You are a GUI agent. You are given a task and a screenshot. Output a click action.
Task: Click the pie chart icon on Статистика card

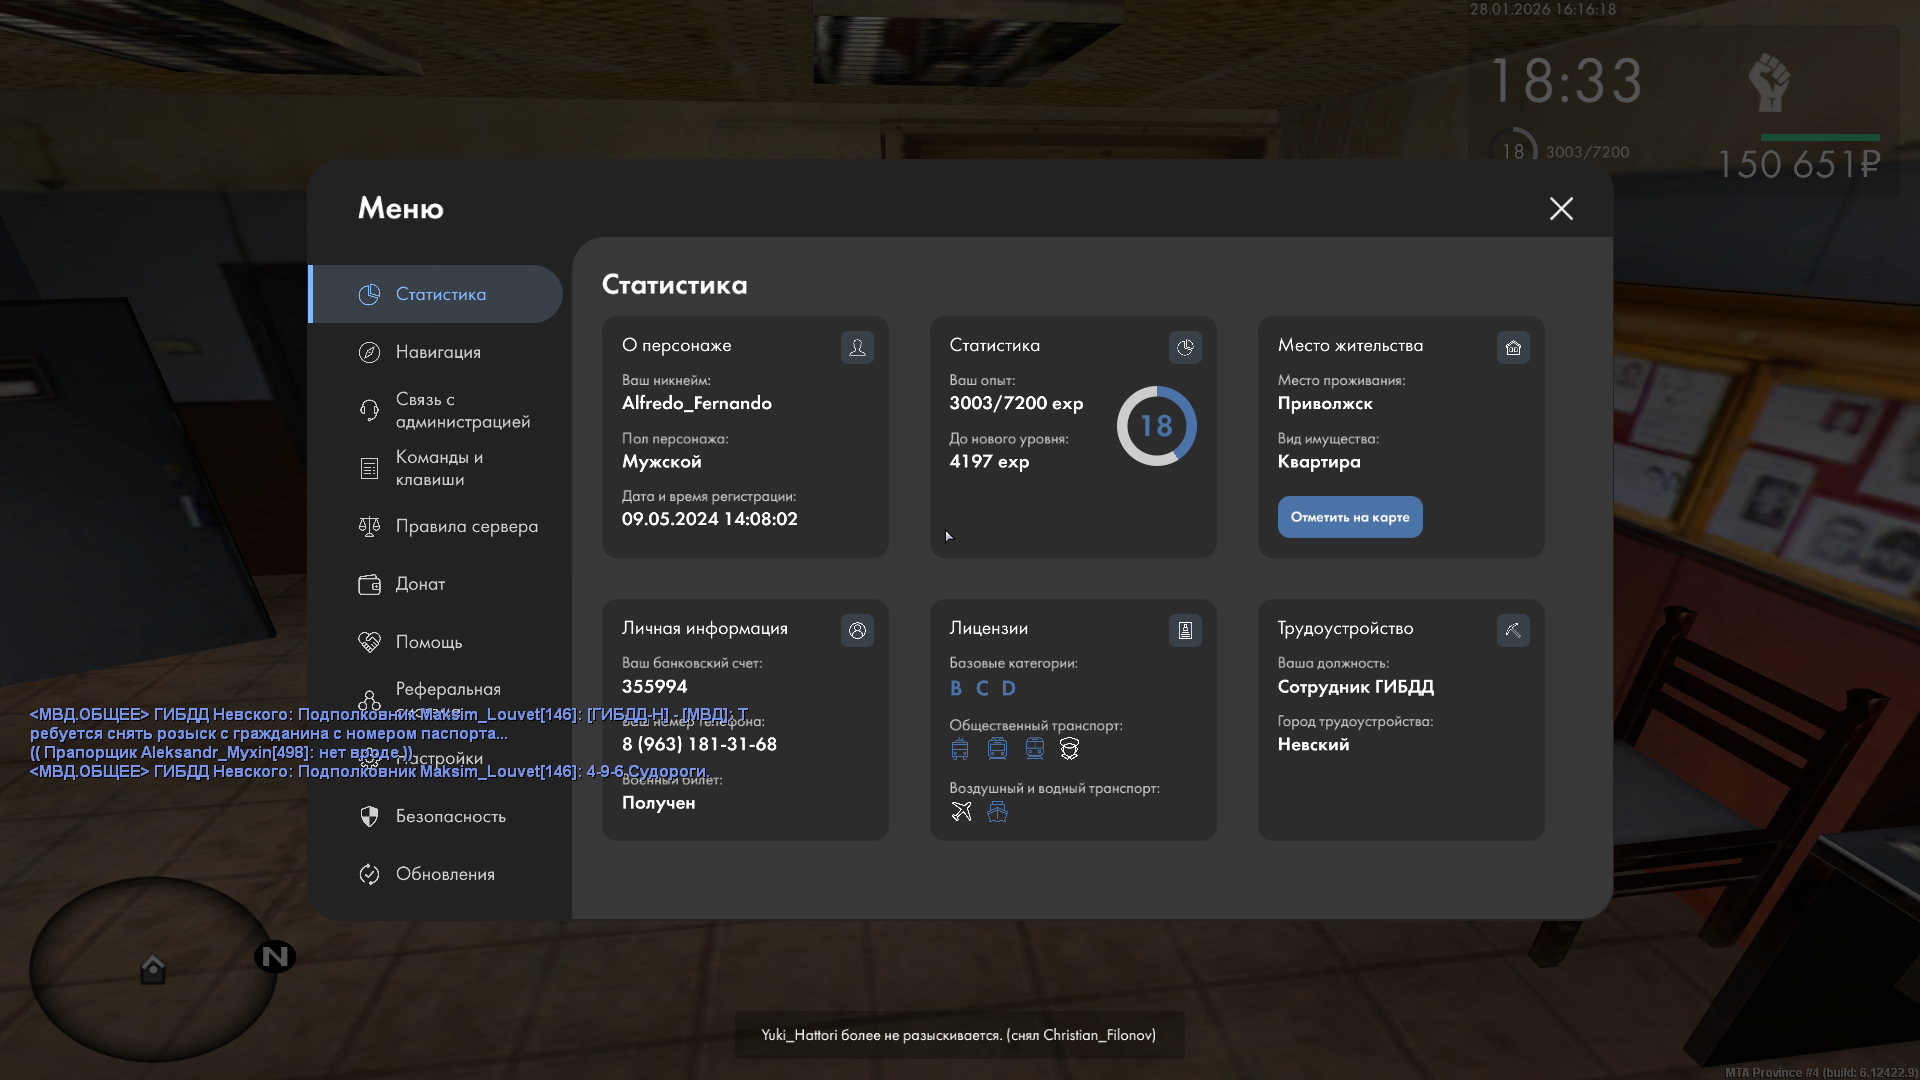pos(1185,347)
